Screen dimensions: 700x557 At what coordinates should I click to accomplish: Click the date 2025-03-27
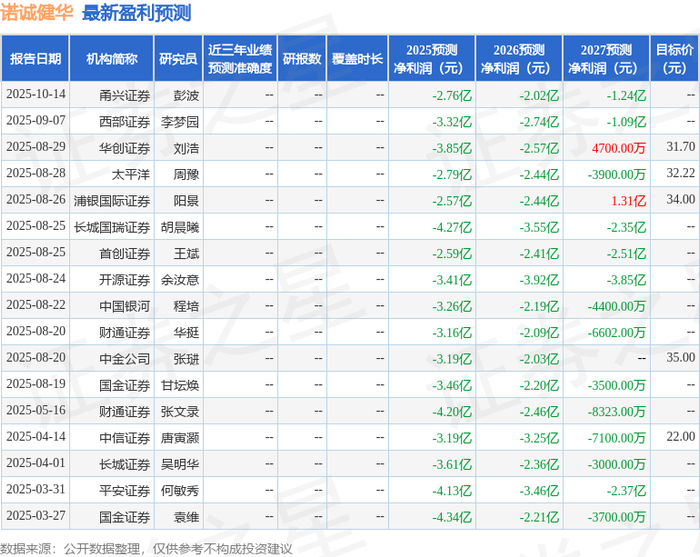pyautogui.click(x=36, y=515)
